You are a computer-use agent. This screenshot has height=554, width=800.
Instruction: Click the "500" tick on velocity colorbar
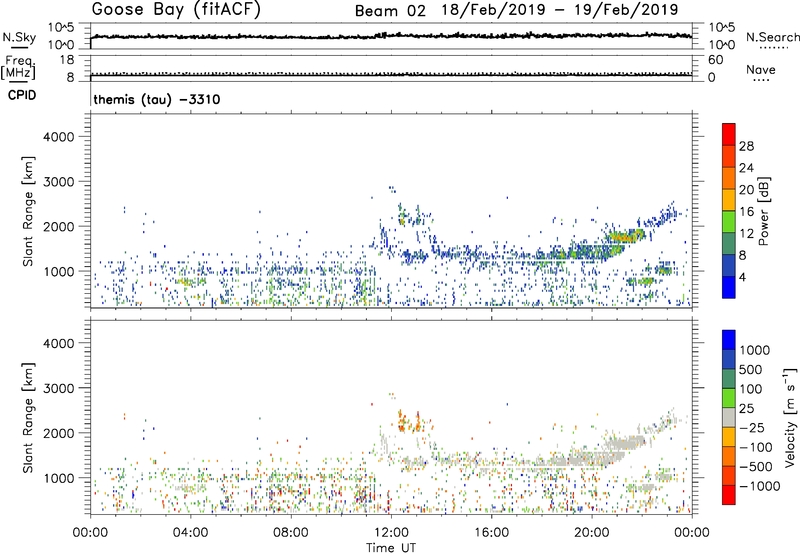tap(751, 370)
